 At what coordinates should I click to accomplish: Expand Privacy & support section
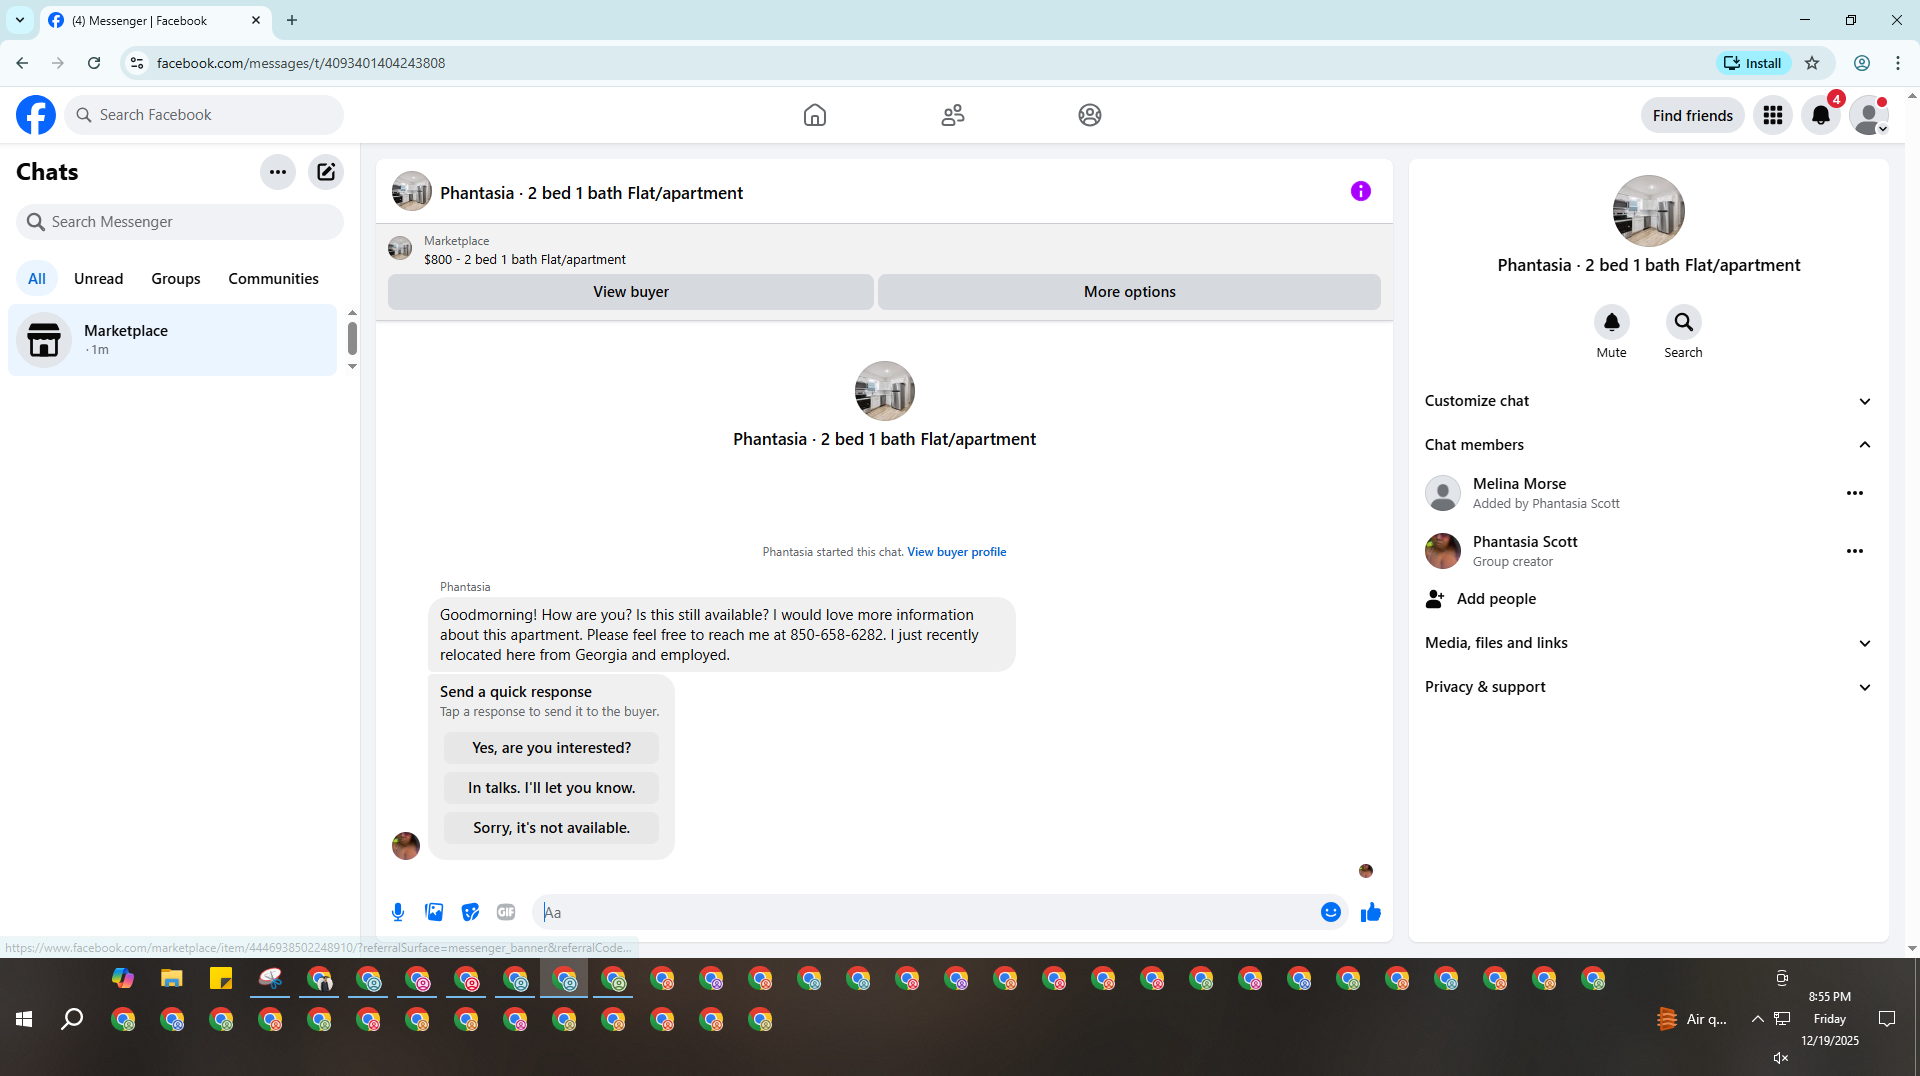(1649, 687)
